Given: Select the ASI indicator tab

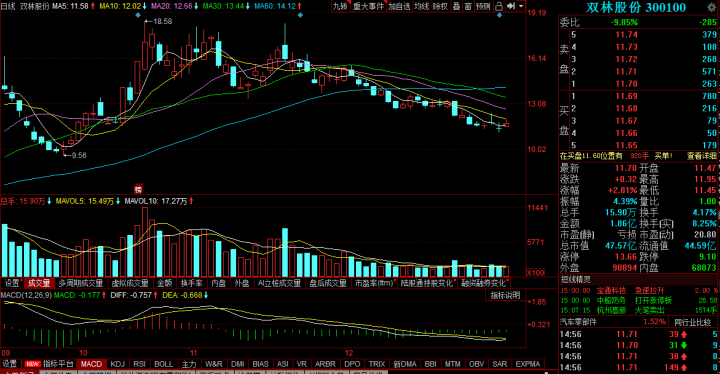Looking at the screenshot, I should (282, 364).
